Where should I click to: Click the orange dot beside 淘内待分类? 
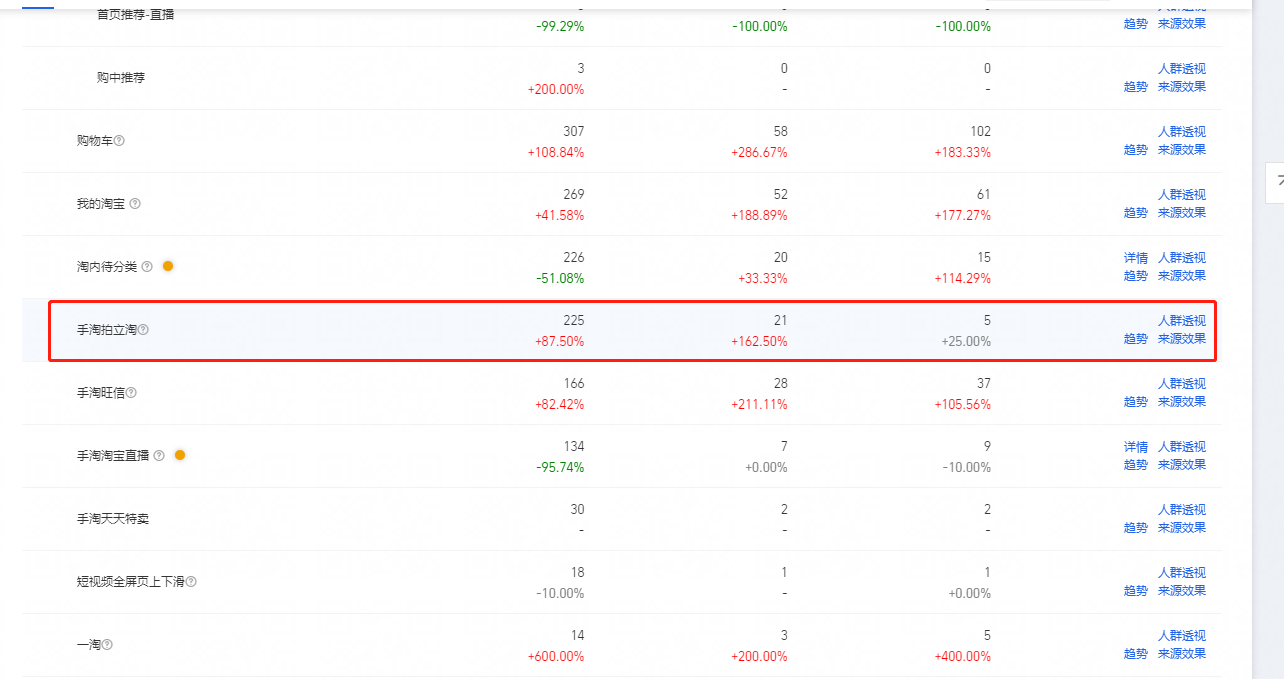coord(168,266)
